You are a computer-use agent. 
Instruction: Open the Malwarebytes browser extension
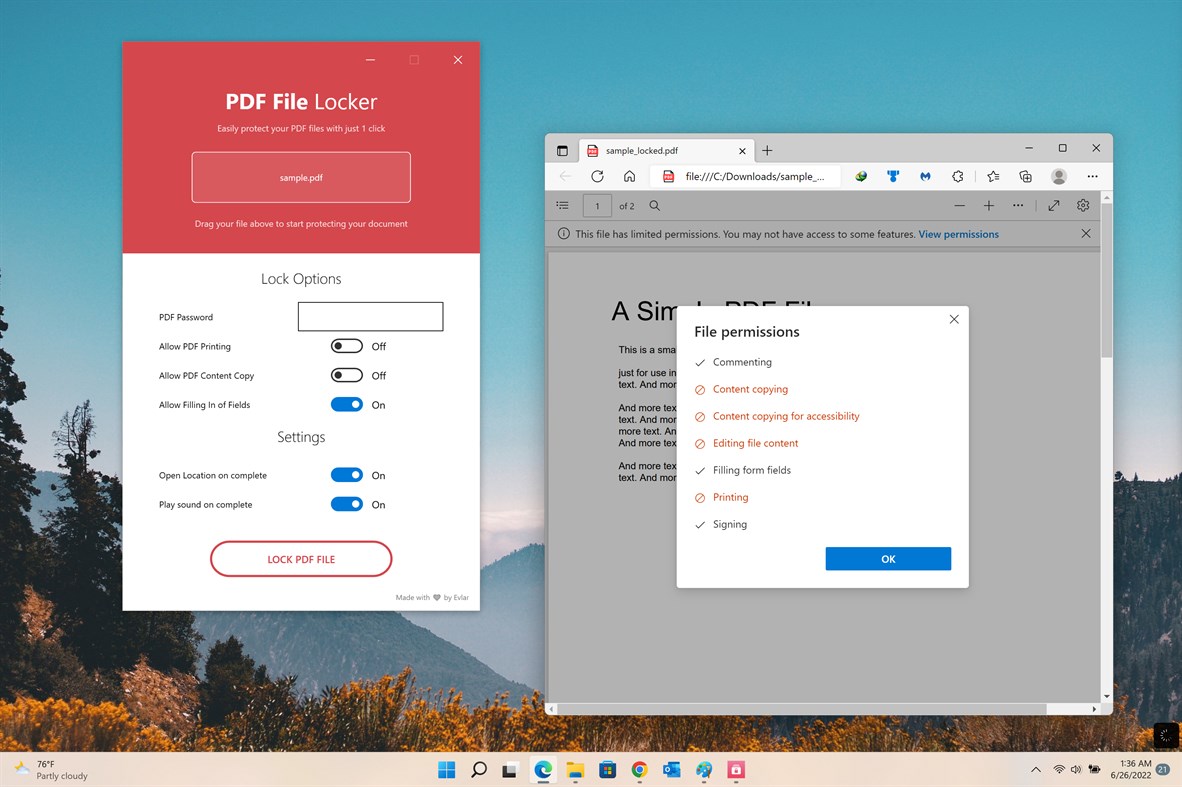pyautogui.click(x=925, y=176)
